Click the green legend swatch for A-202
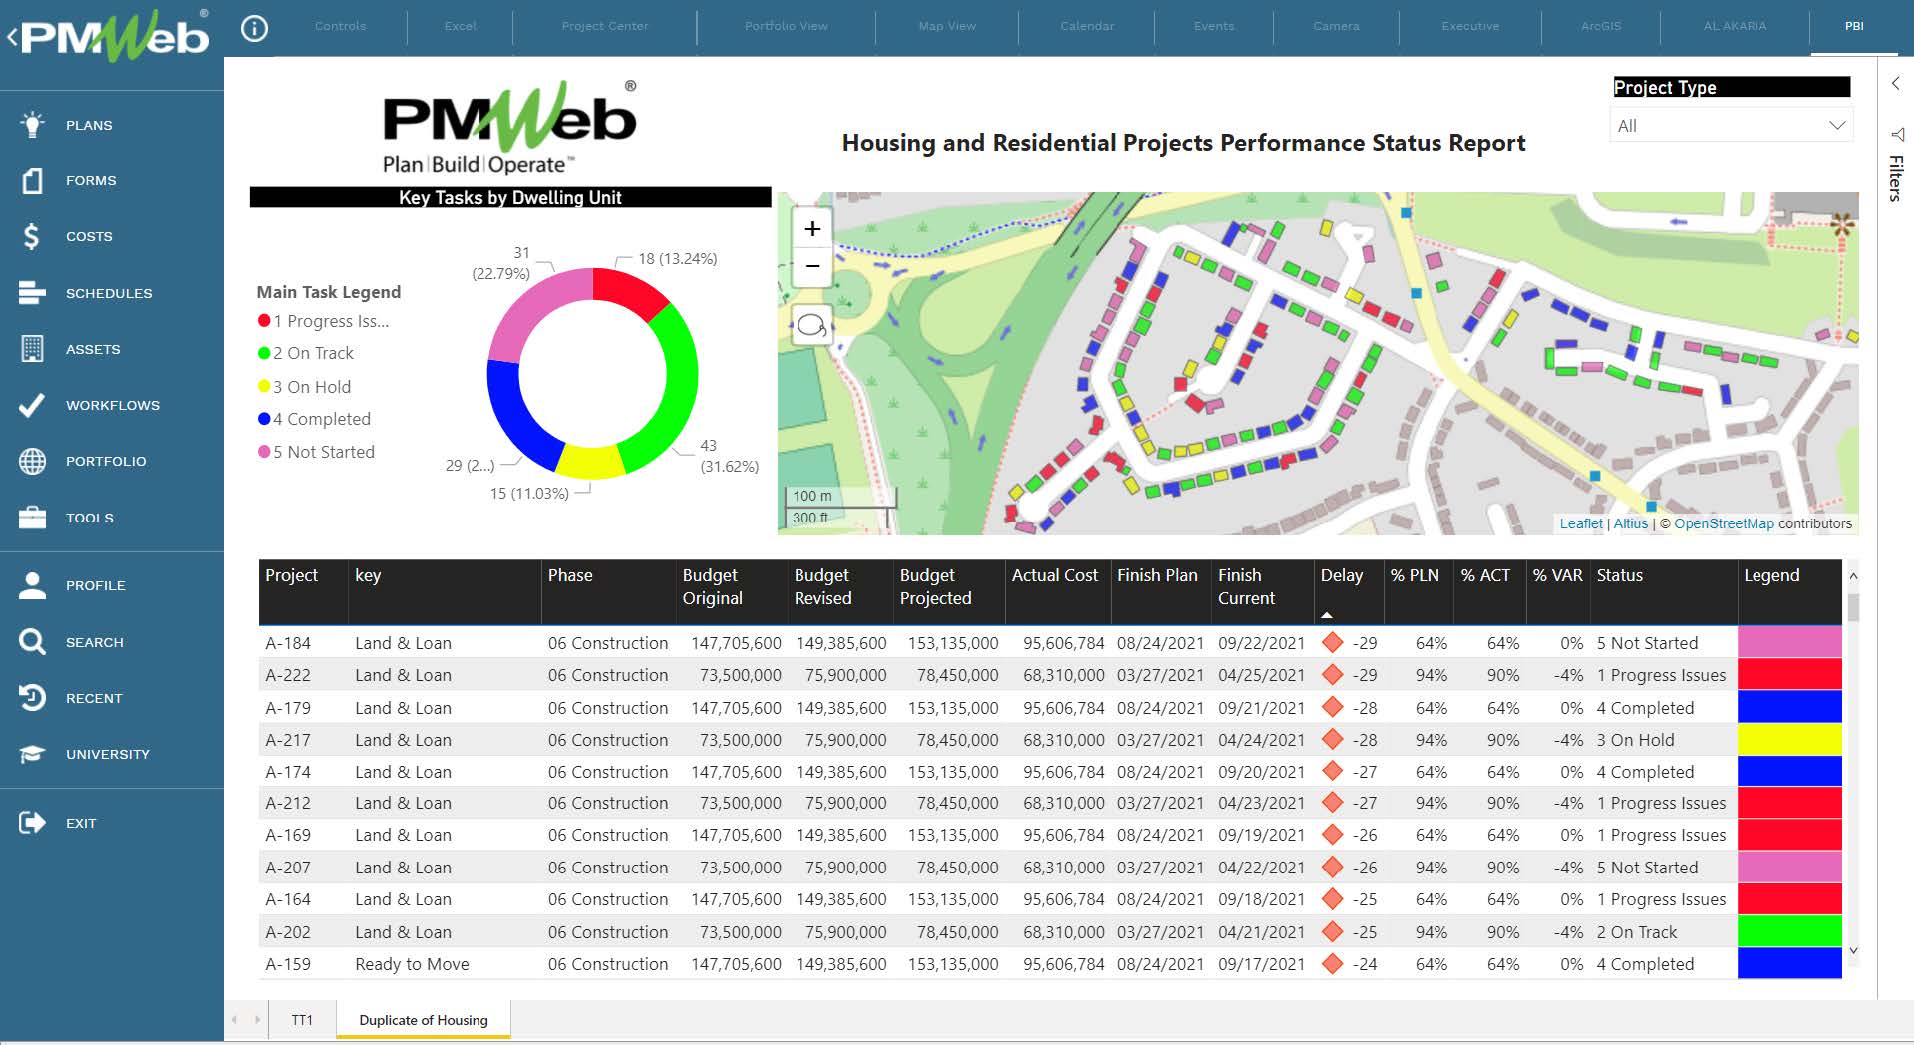This screenshot has height=1045, width=1914. point(1789,931)
